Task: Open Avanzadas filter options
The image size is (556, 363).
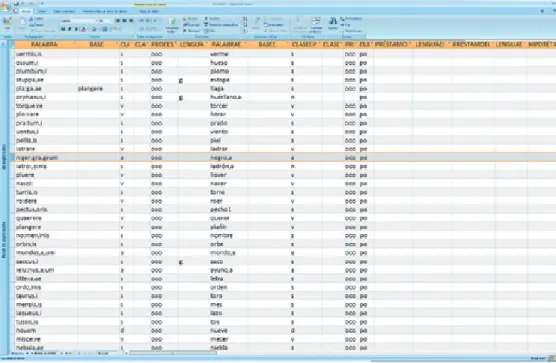Action: (274, 25)
